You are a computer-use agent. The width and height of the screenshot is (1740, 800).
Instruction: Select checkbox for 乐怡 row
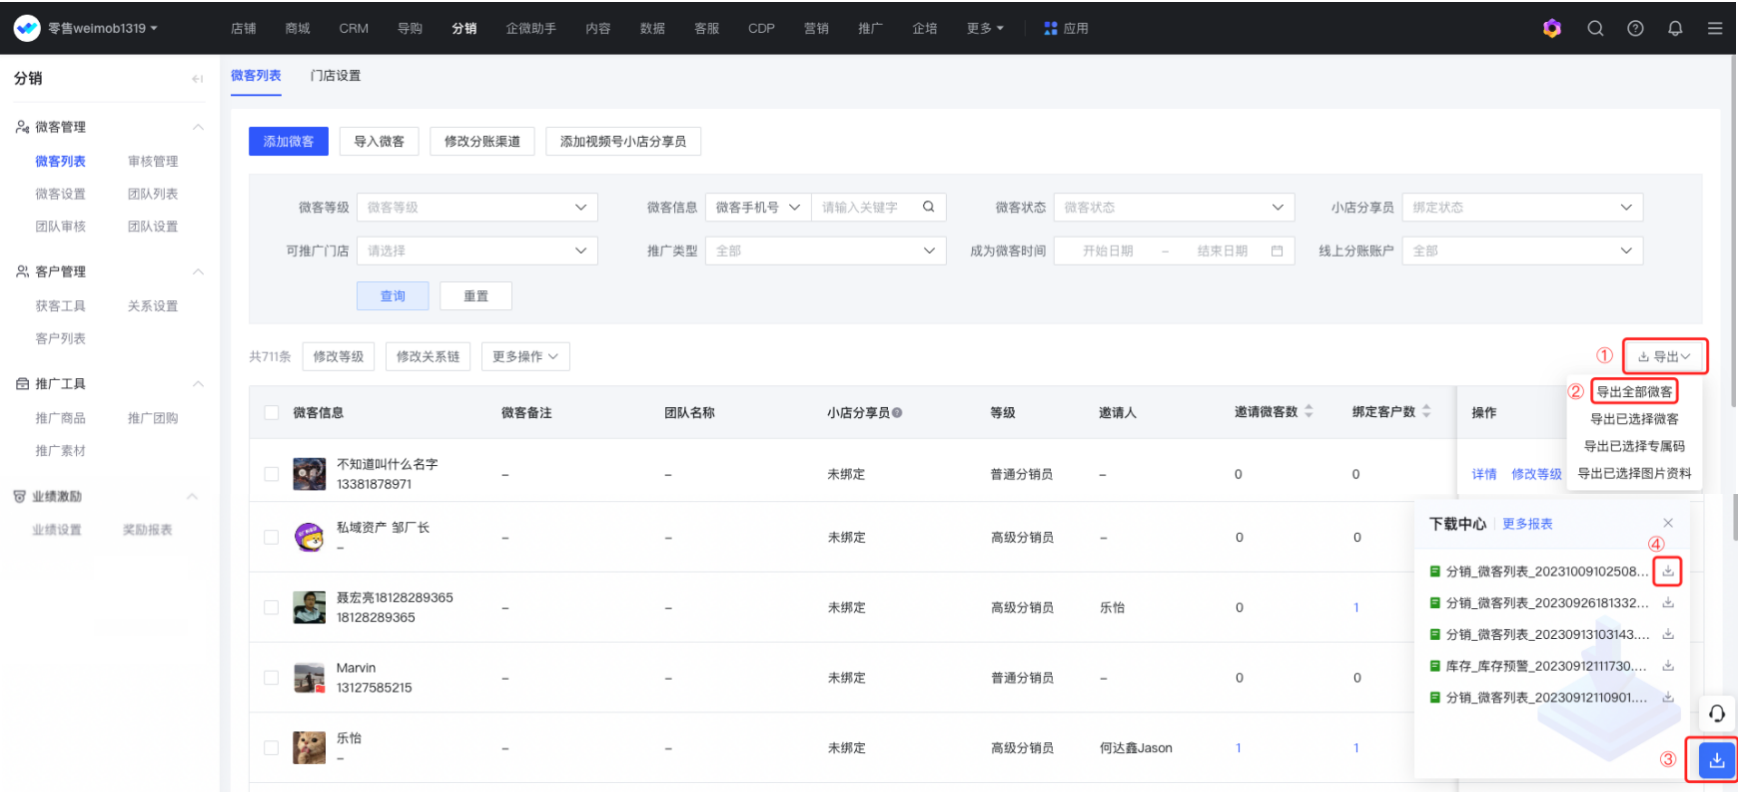271,748
